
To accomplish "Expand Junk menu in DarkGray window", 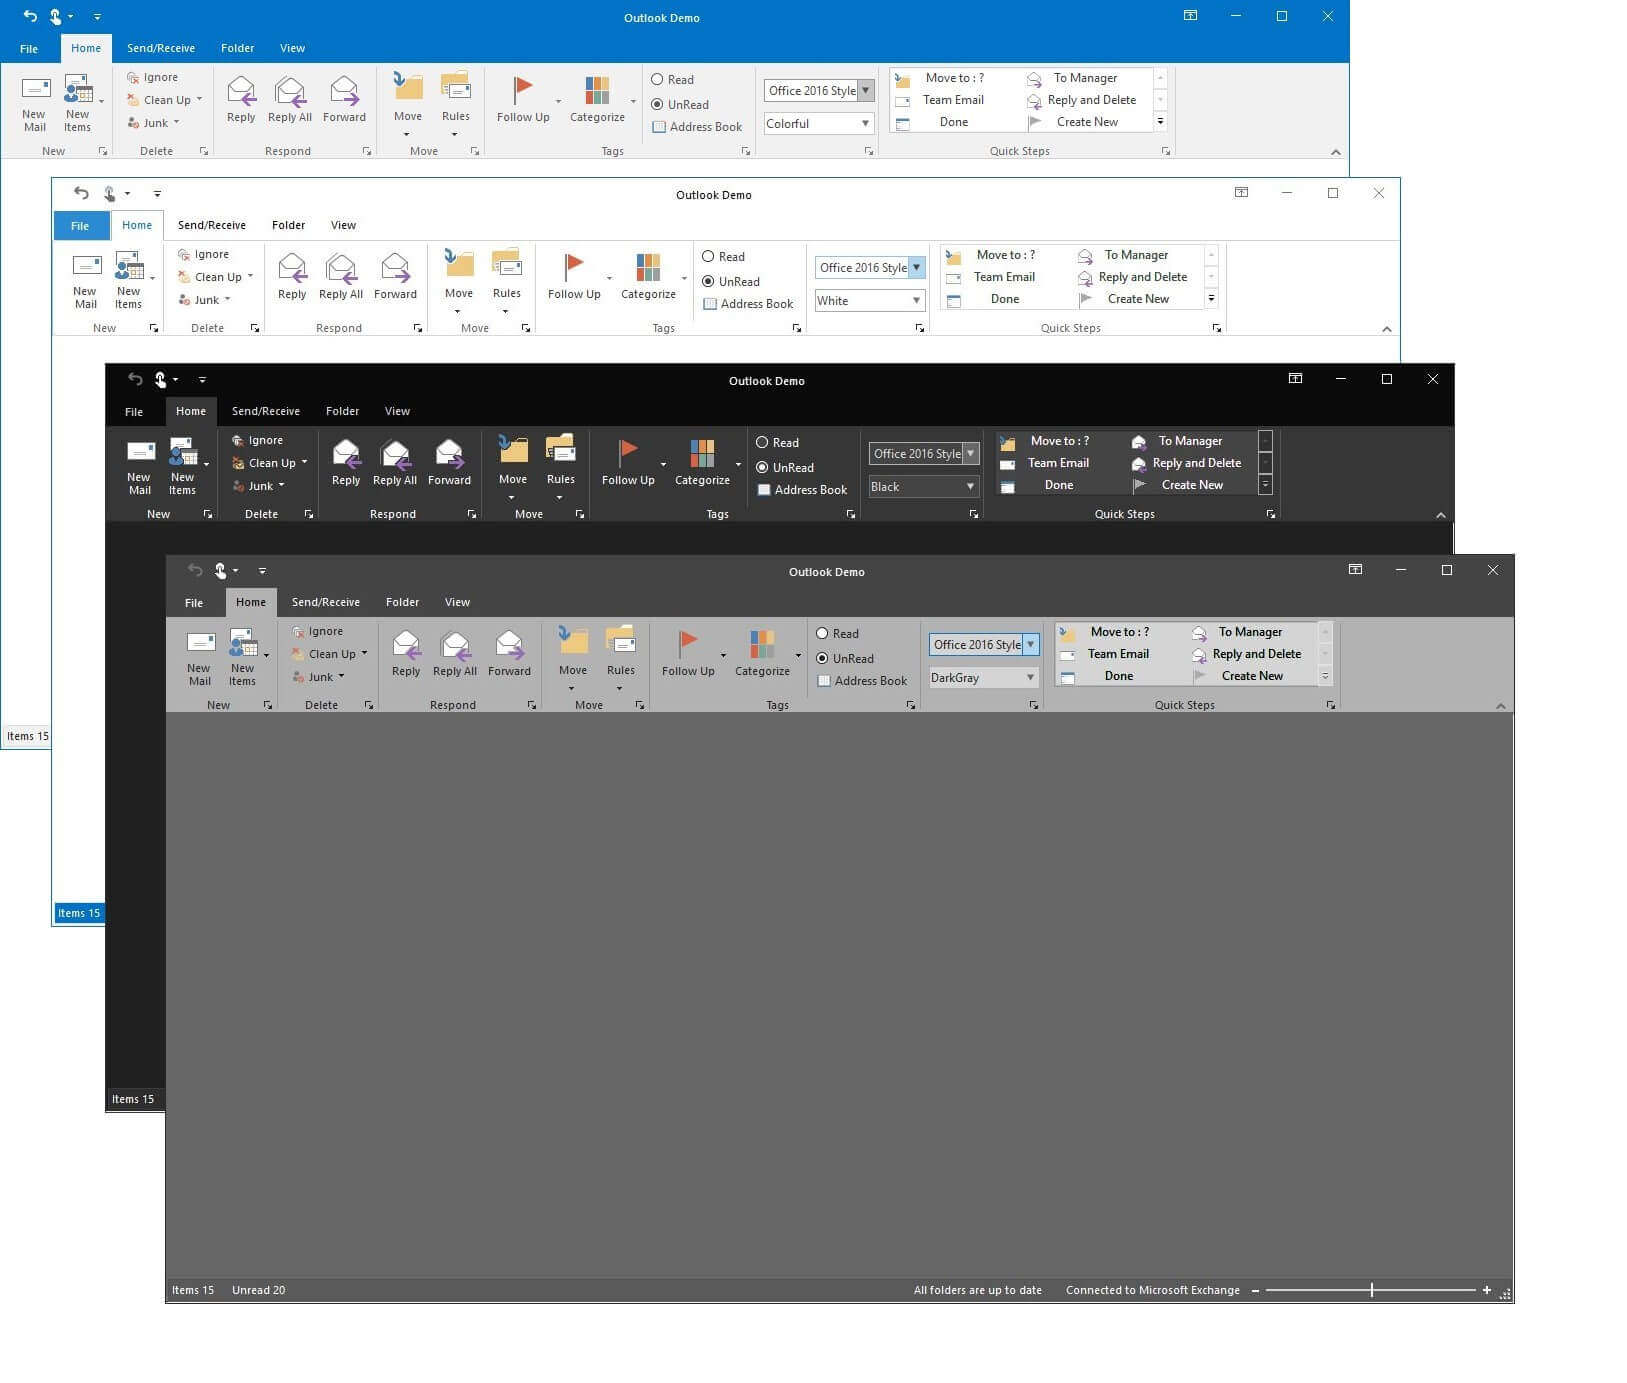I will click(x=341, y=677).
